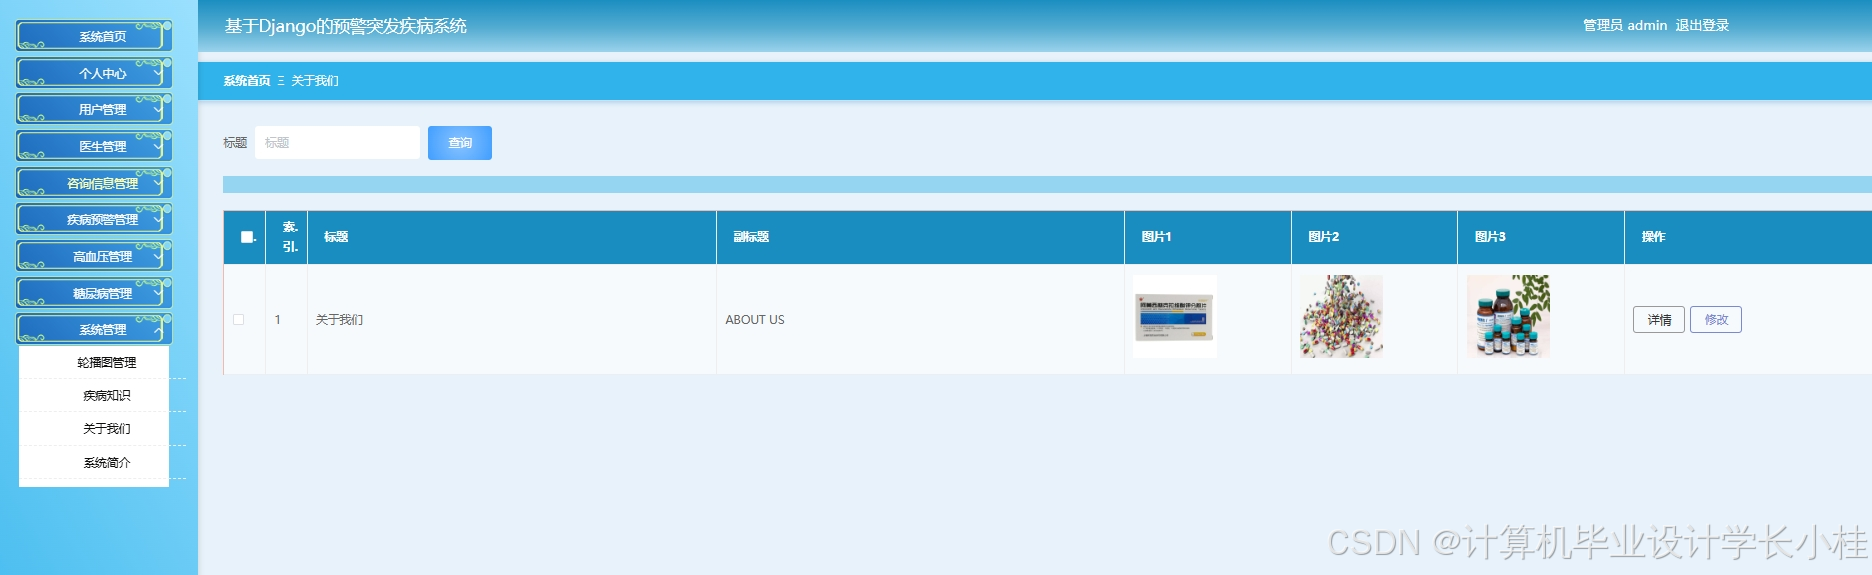Expand the 高血压管理 sidebar menu

pos(94,256)
